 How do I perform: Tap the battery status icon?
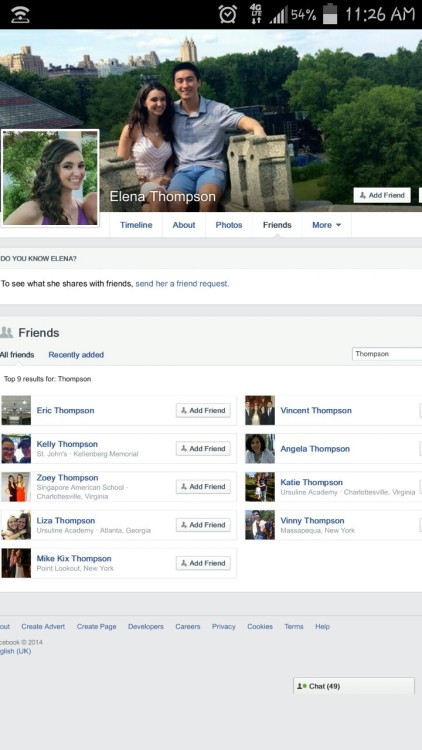click(x=330, y=14)
